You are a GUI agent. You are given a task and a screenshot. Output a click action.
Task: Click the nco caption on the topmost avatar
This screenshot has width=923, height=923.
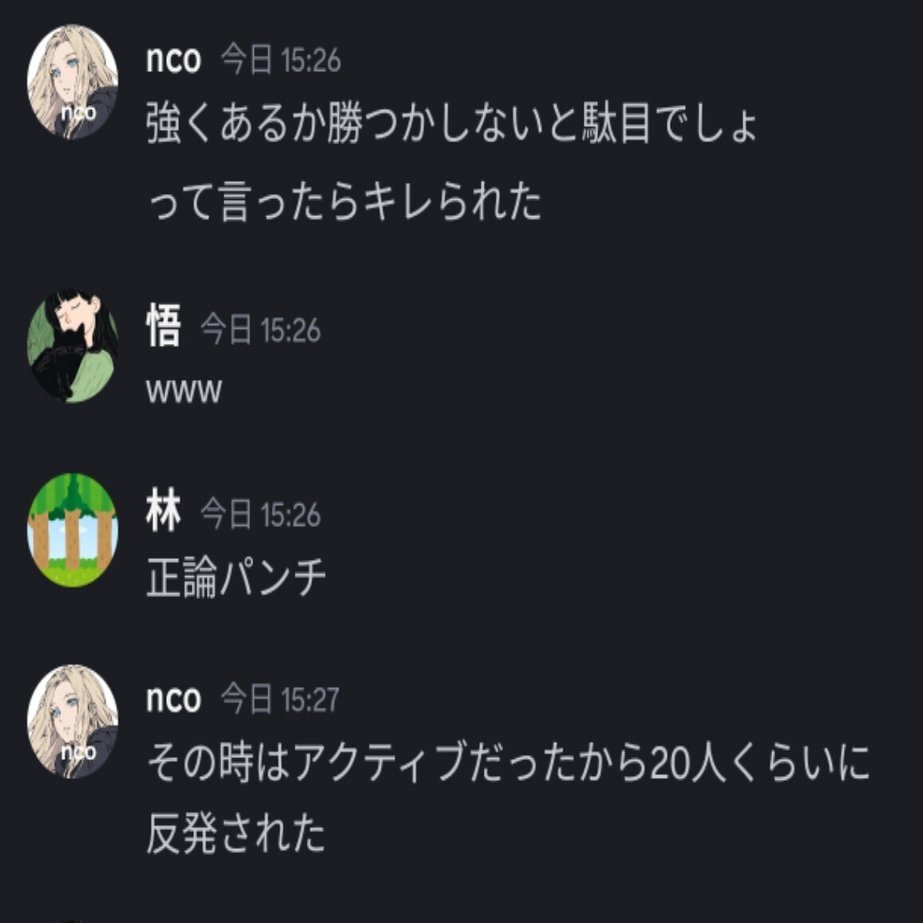78,112
